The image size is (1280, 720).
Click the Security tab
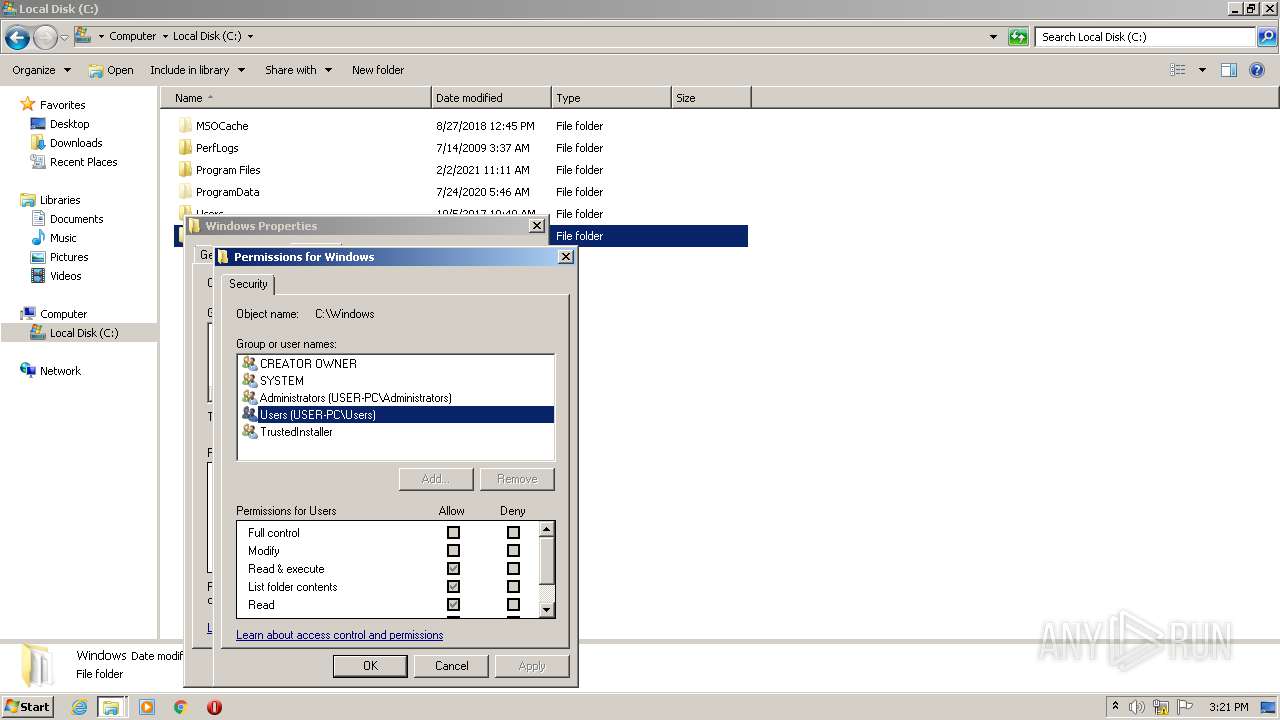(248, 284)
